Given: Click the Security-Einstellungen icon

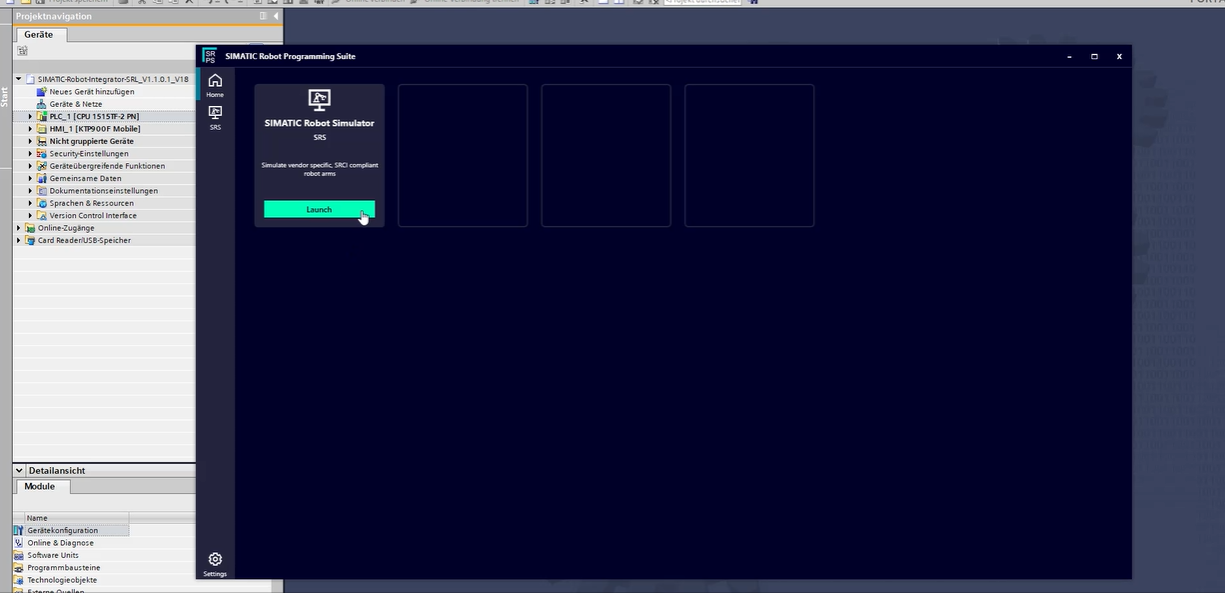Looking at the screenshot, I should click(41, 154).
